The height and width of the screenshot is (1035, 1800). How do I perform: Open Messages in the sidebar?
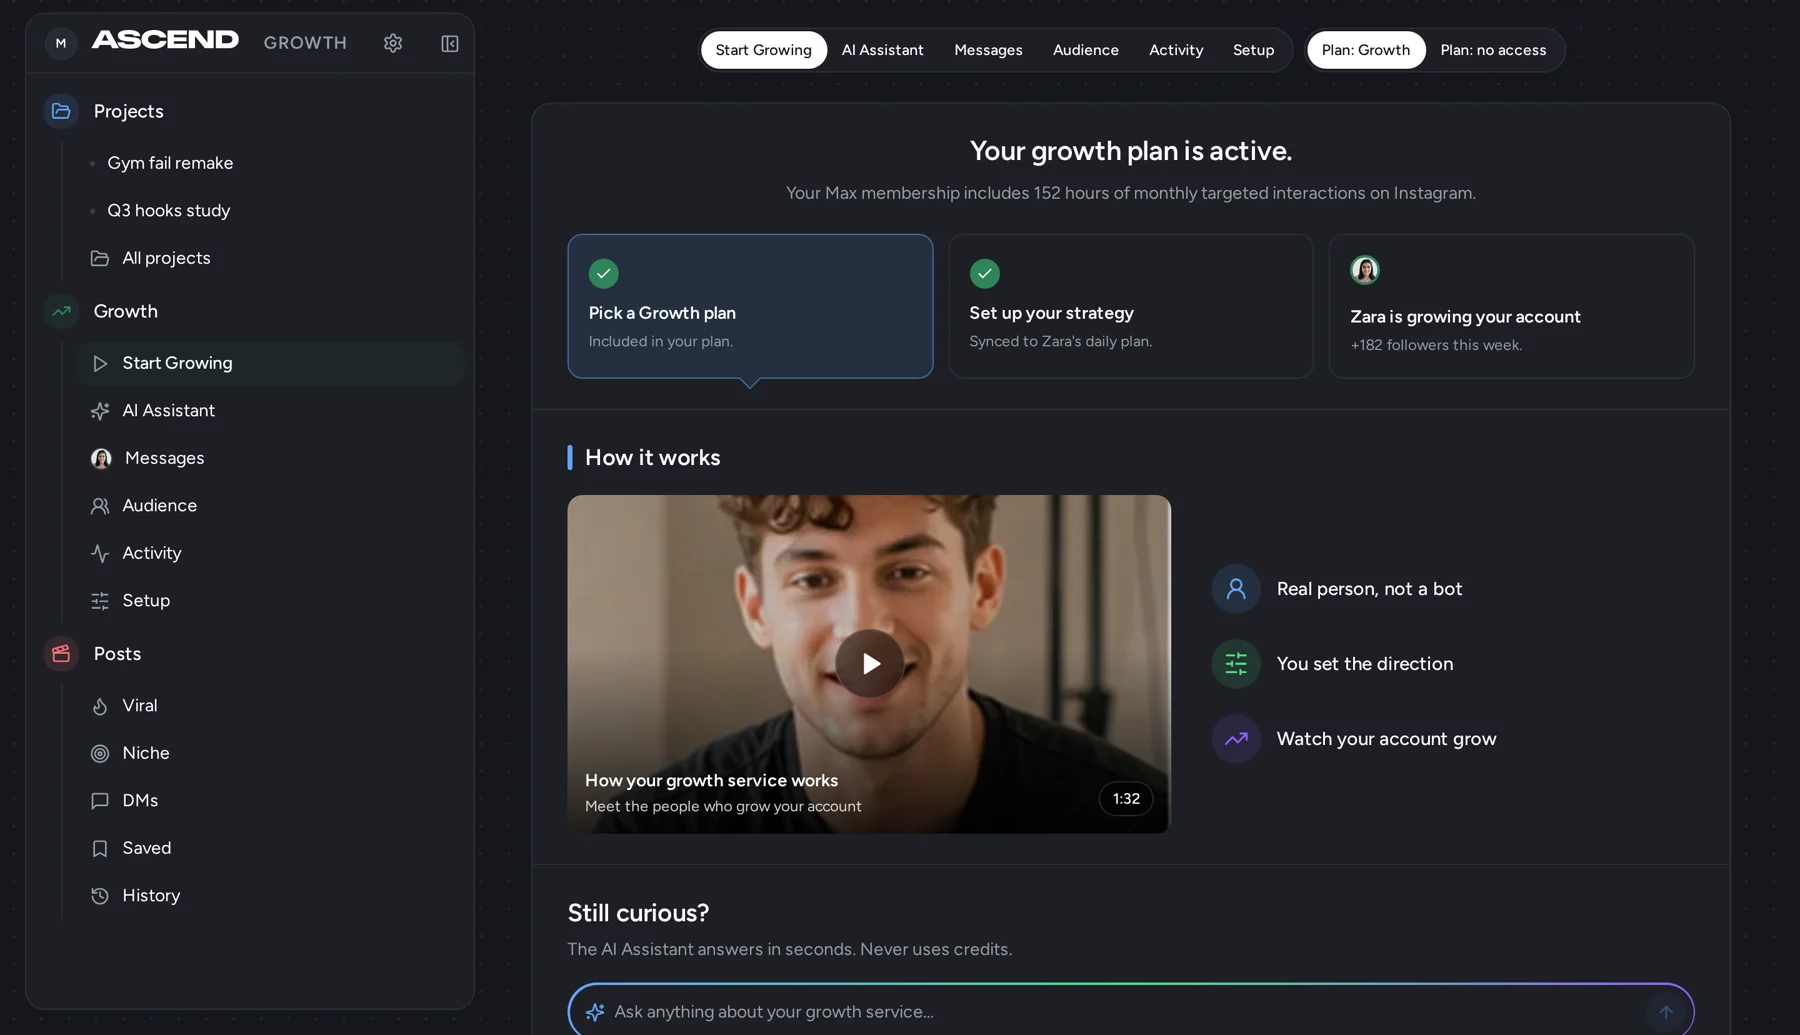[271, 458]
